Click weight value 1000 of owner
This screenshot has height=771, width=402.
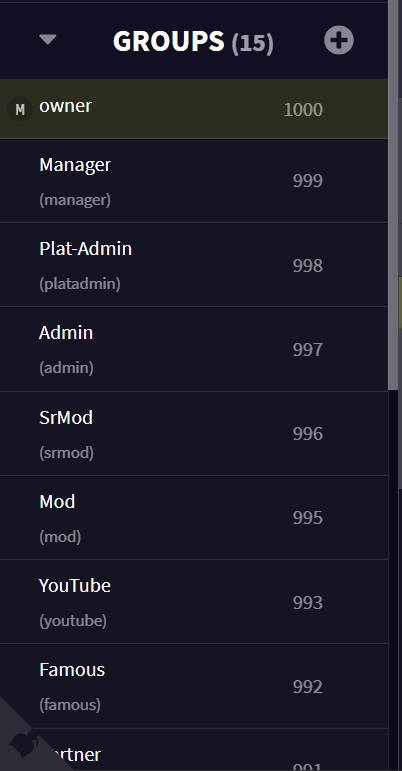tap(303, 110)
